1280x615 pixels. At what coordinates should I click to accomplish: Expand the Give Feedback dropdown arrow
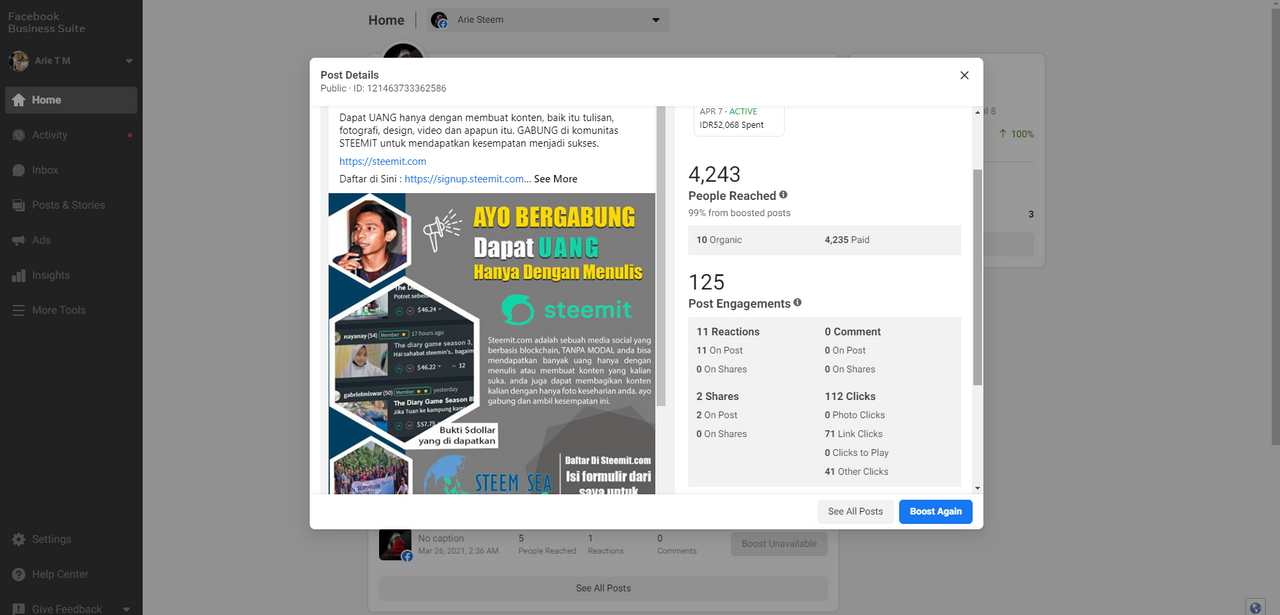pyautogui.click(x=126, y=609)
